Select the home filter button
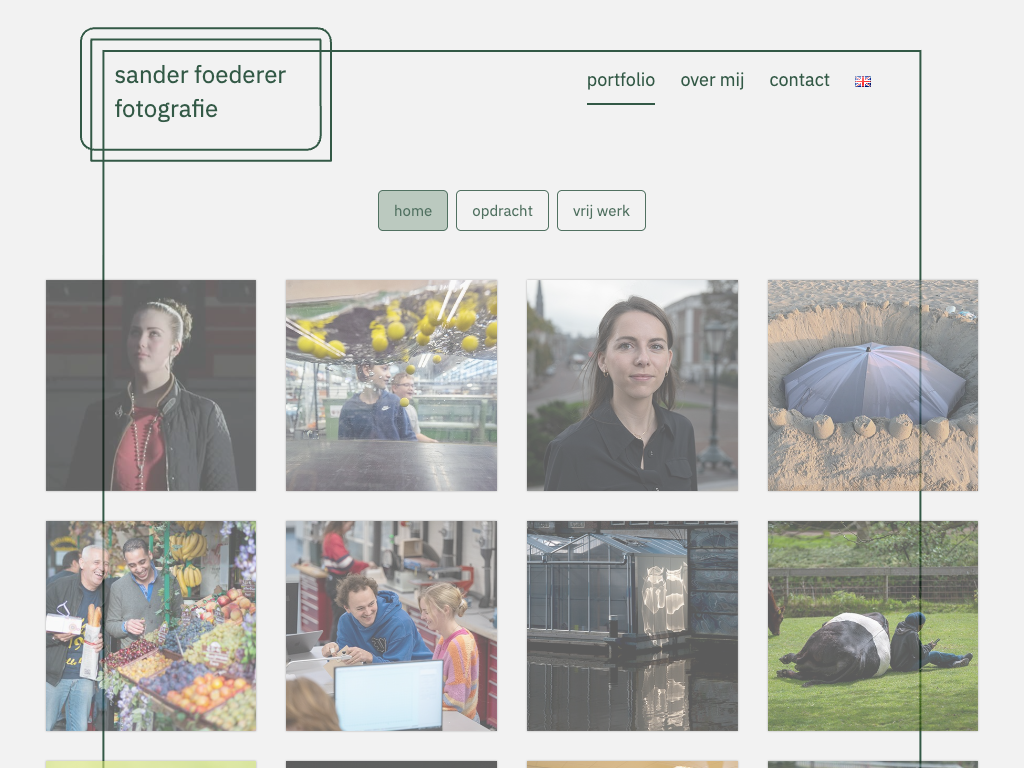 point(413,210)
